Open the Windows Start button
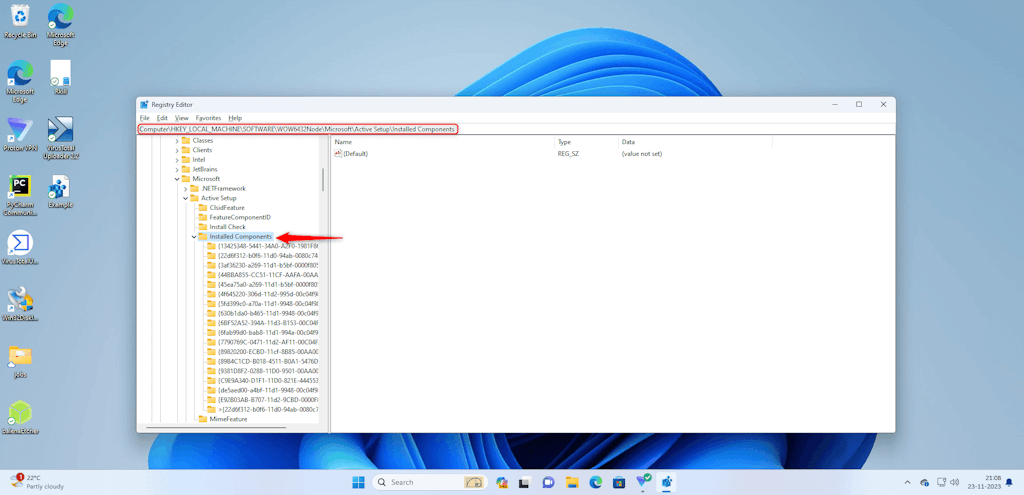1024x495 pixels. tap(359, 483)
